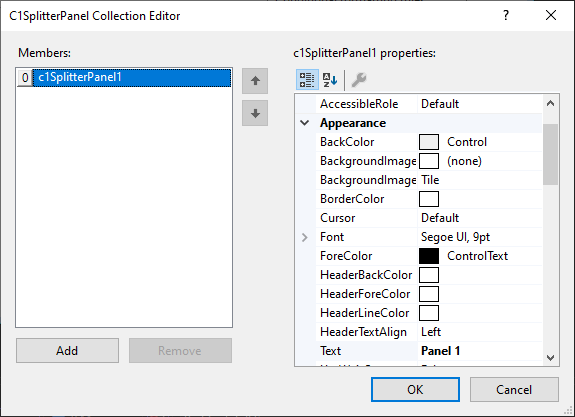Confirm with the OK button
Viewport: 575px width, 417px height.
point(415,389)
